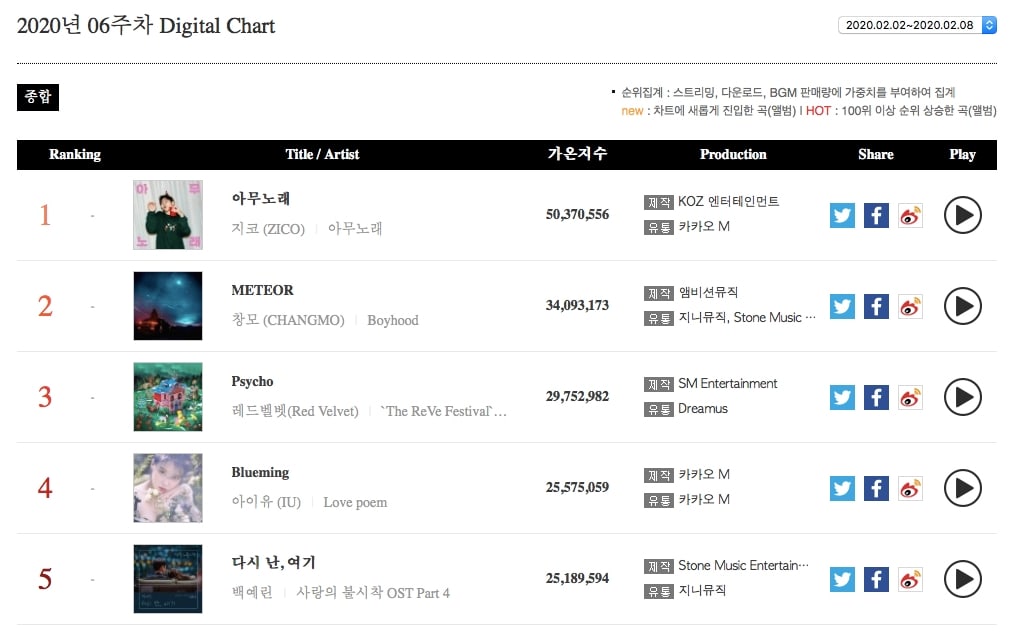1017x632 pixels.
Task: Open the METEOR album artwork
Action: 168,306
